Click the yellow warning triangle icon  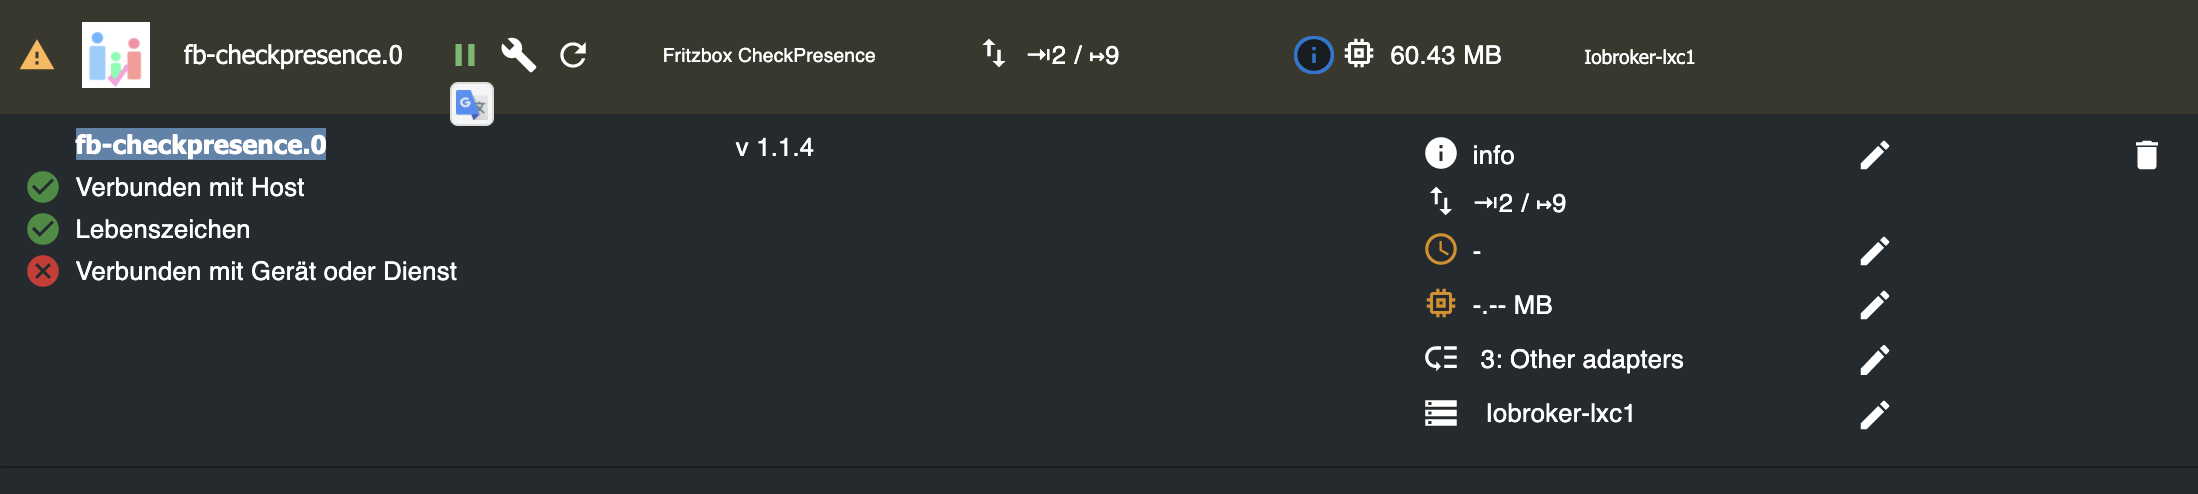click(x=37, y=55)
